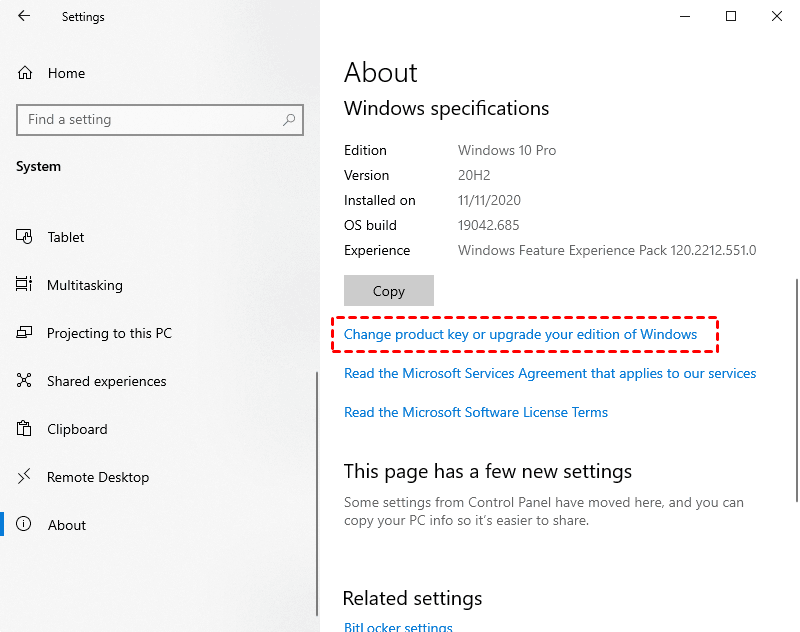The height and width of the screenshot is (632, 800).
Task: Open Remote Desktop settings
Action: pyautogui.click(x=98, y=477)
